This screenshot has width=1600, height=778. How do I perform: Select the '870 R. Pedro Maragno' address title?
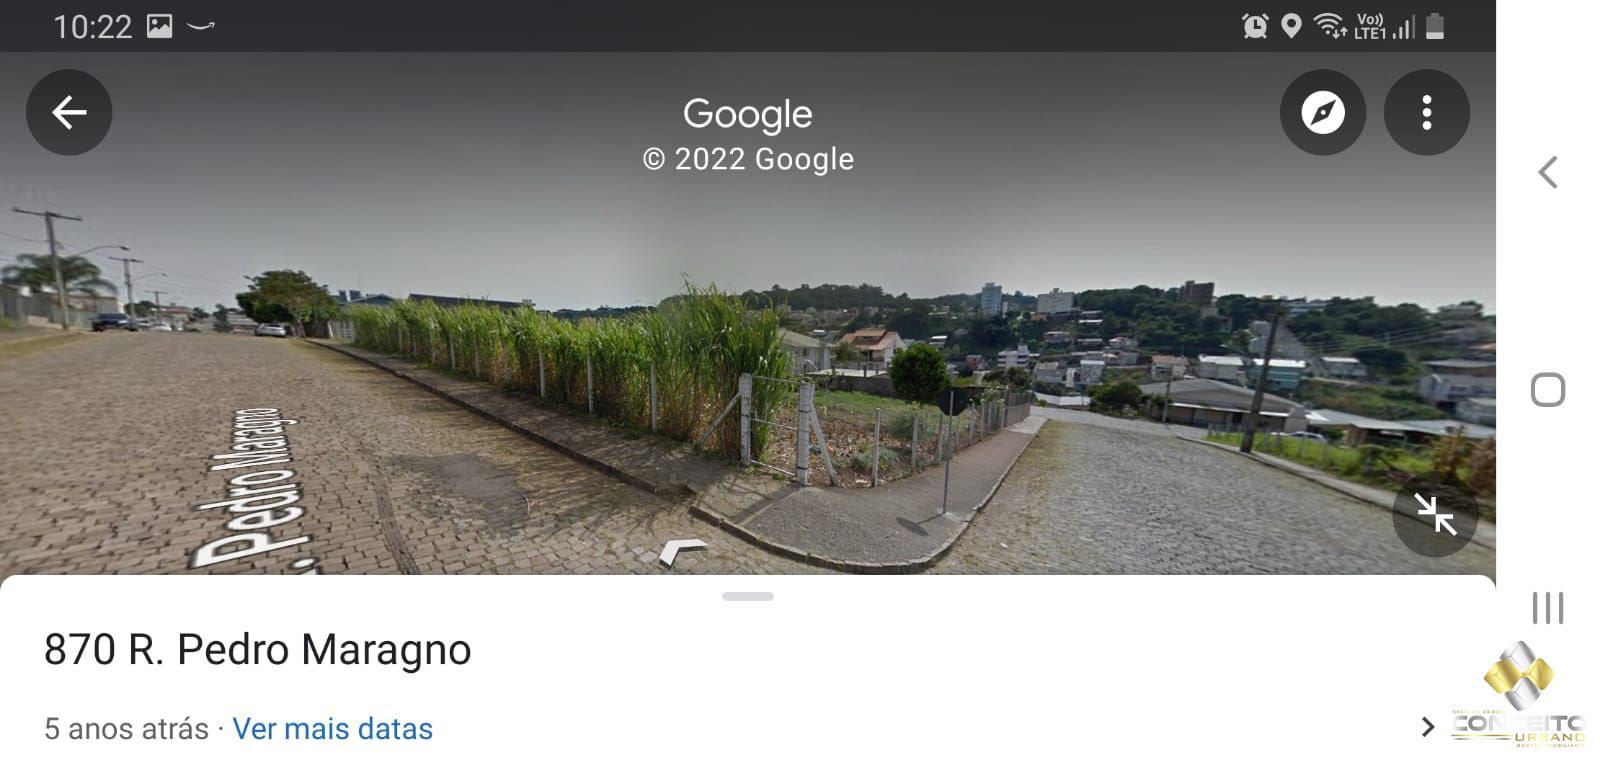258,650
